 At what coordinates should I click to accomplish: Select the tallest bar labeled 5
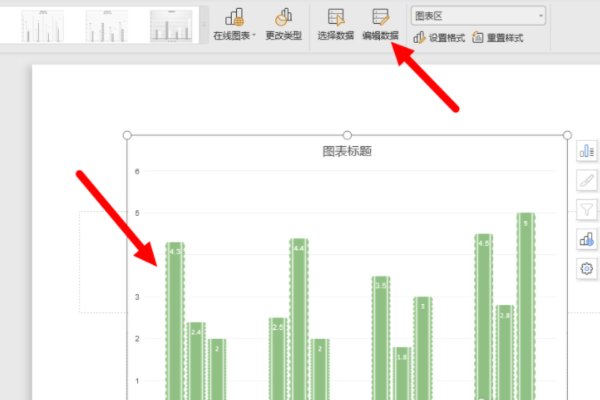pyautogui.click(x=526, y=307)
